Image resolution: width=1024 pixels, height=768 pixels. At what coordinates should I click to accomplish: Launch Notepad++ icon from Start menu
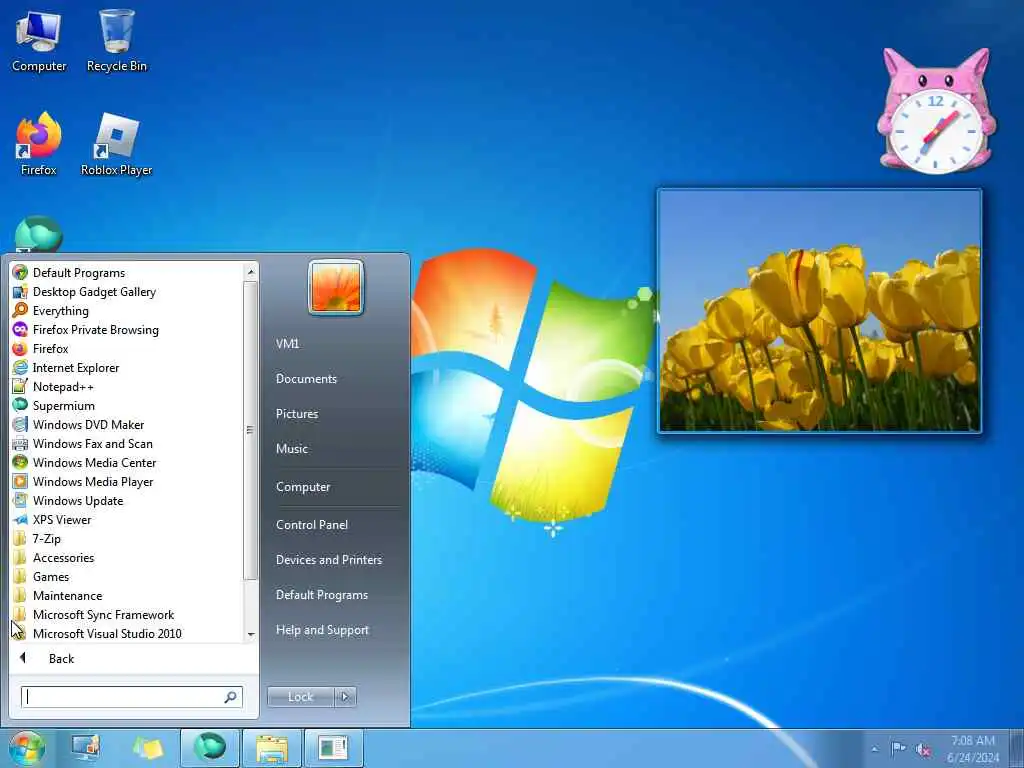[20, 386]
